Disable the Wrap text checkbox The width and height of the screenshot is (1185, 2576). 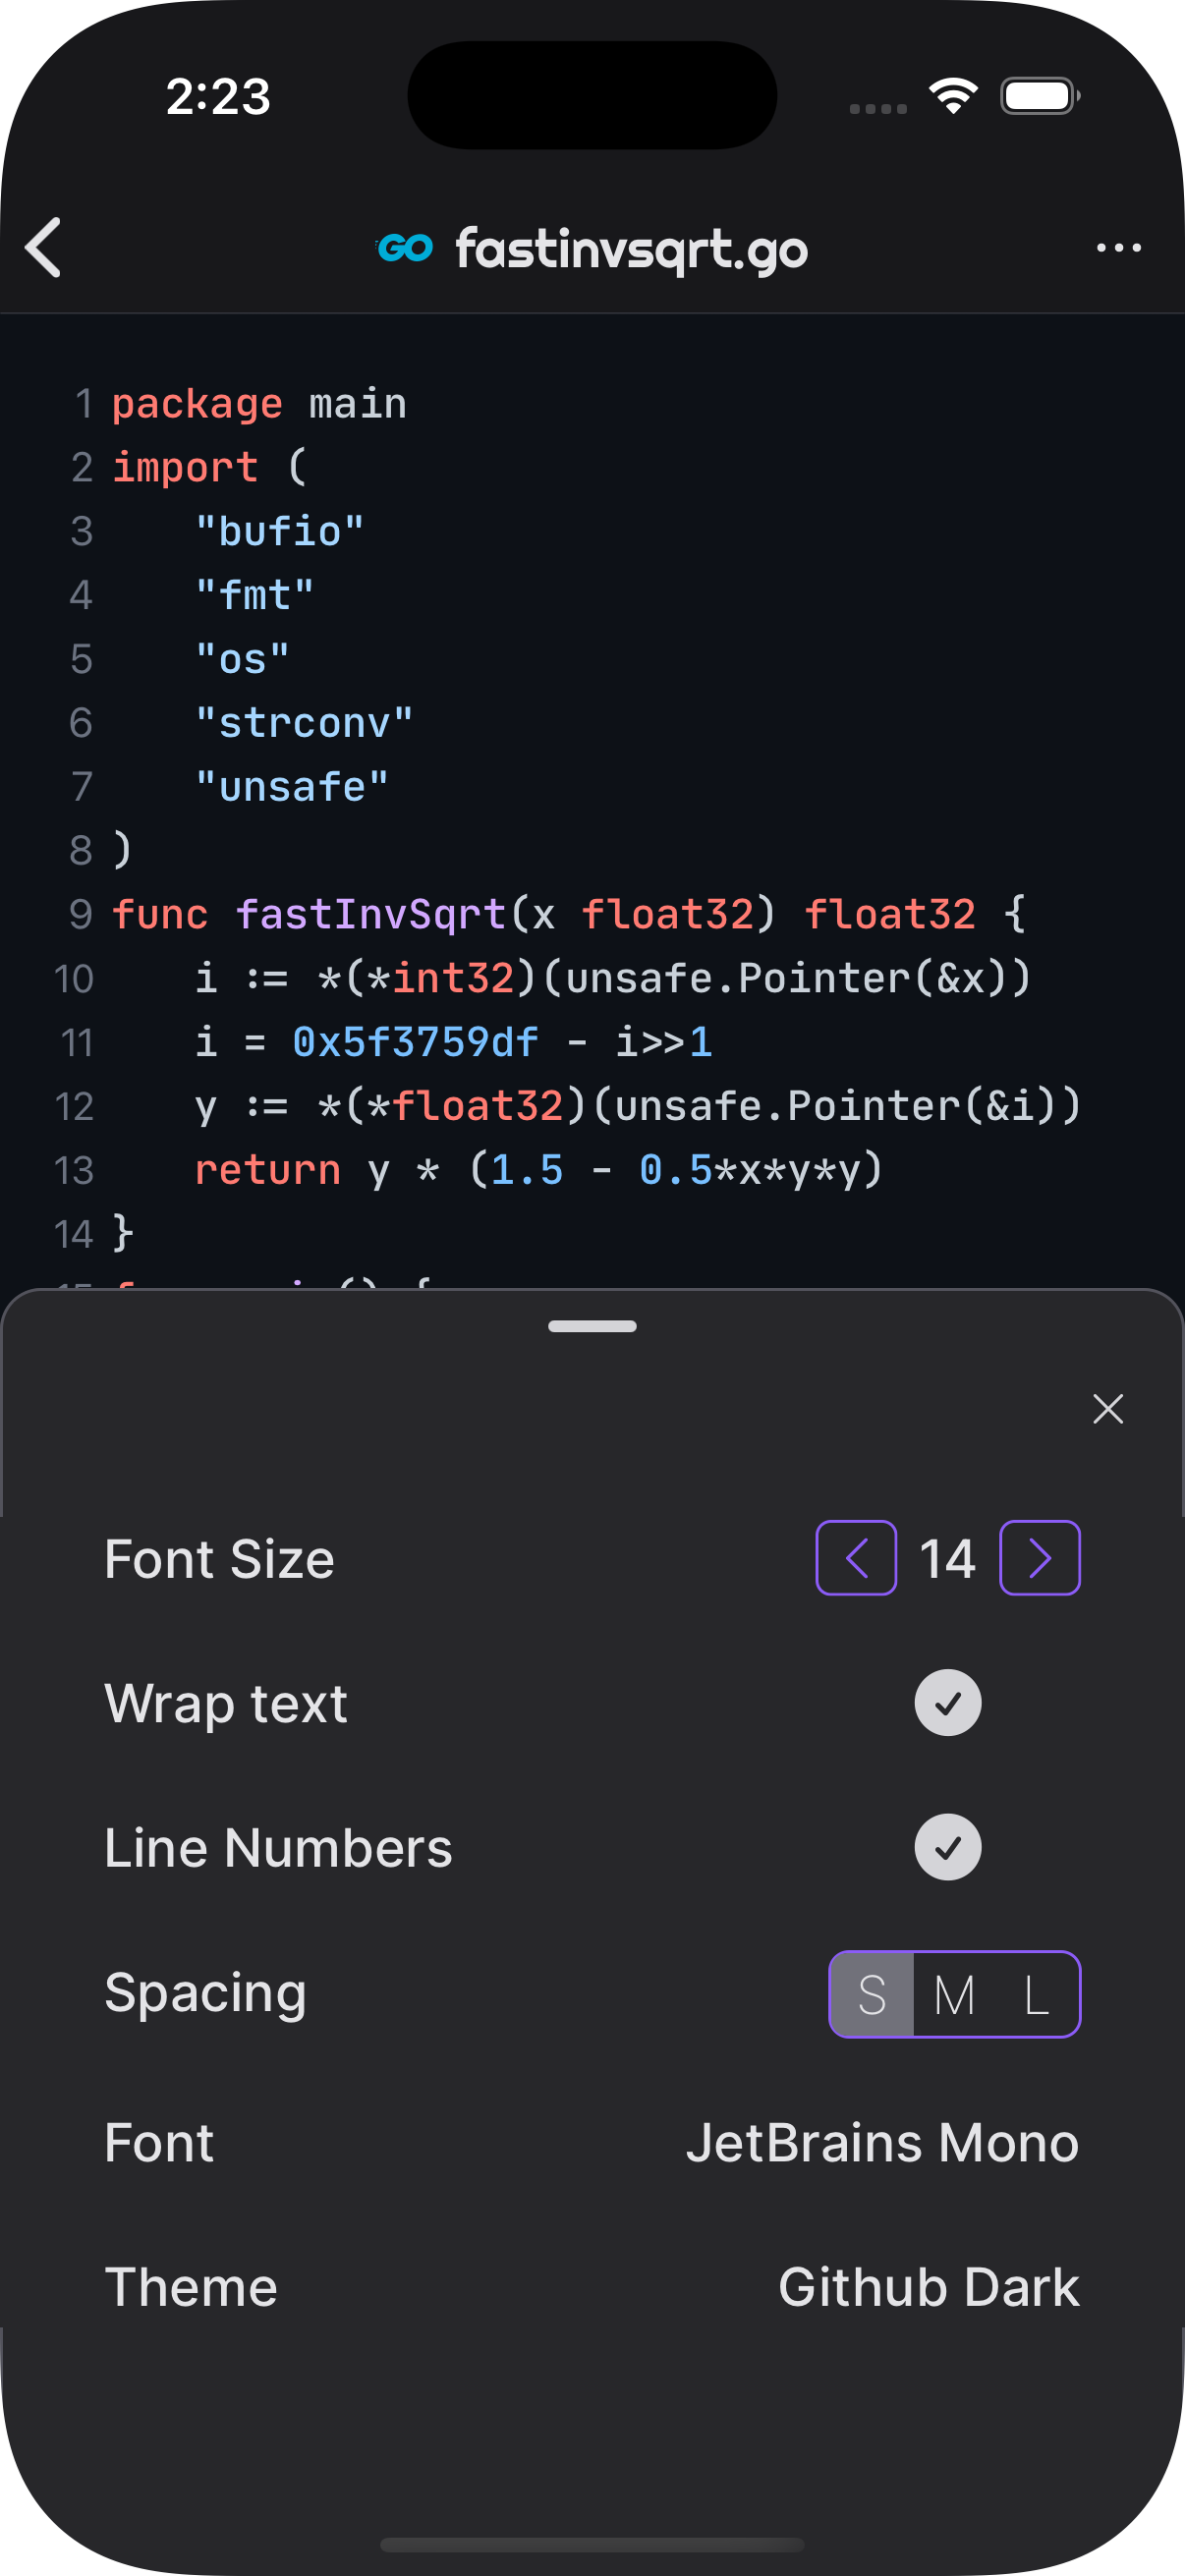[x=947, y=1702]
